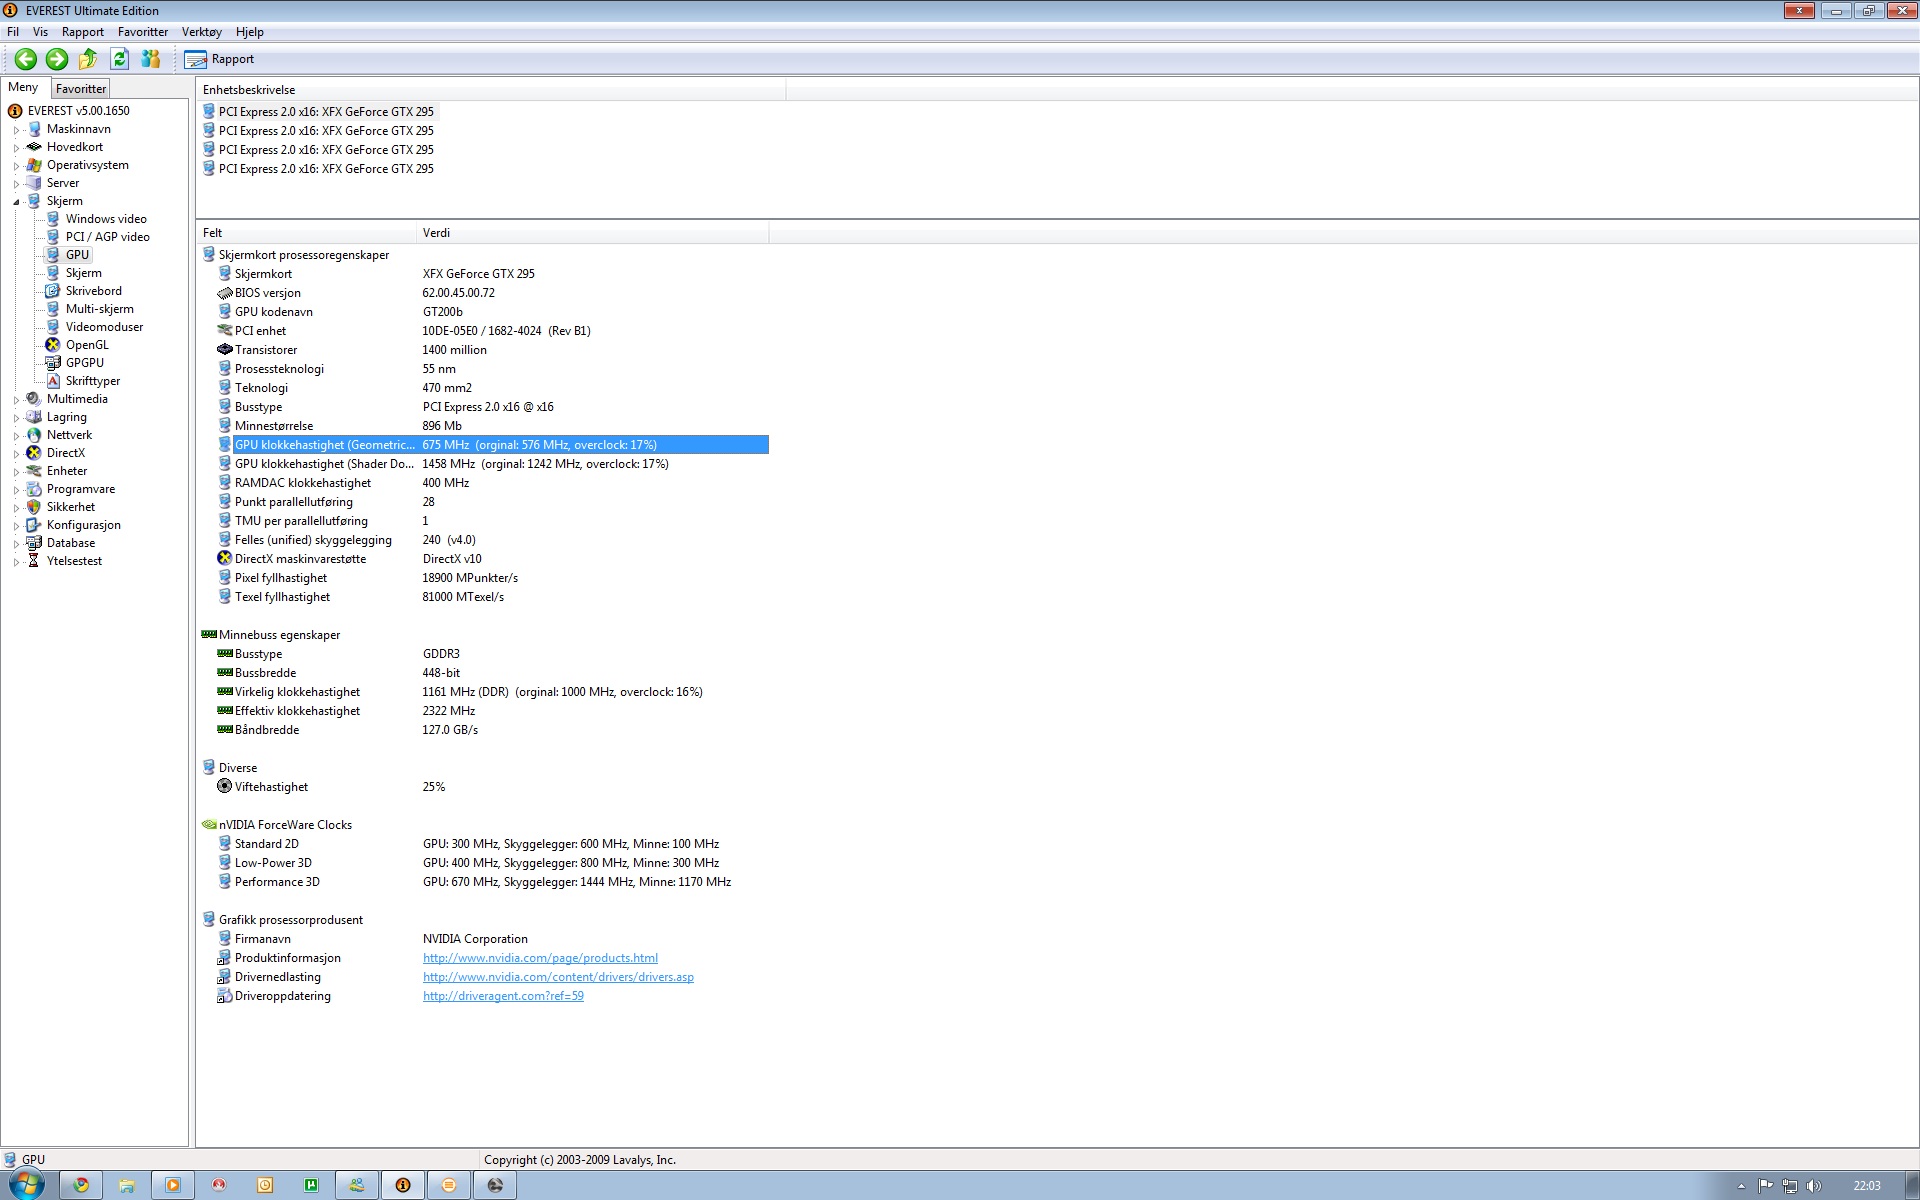Open the nvidia.com drivers.asp link

(558, 977)
